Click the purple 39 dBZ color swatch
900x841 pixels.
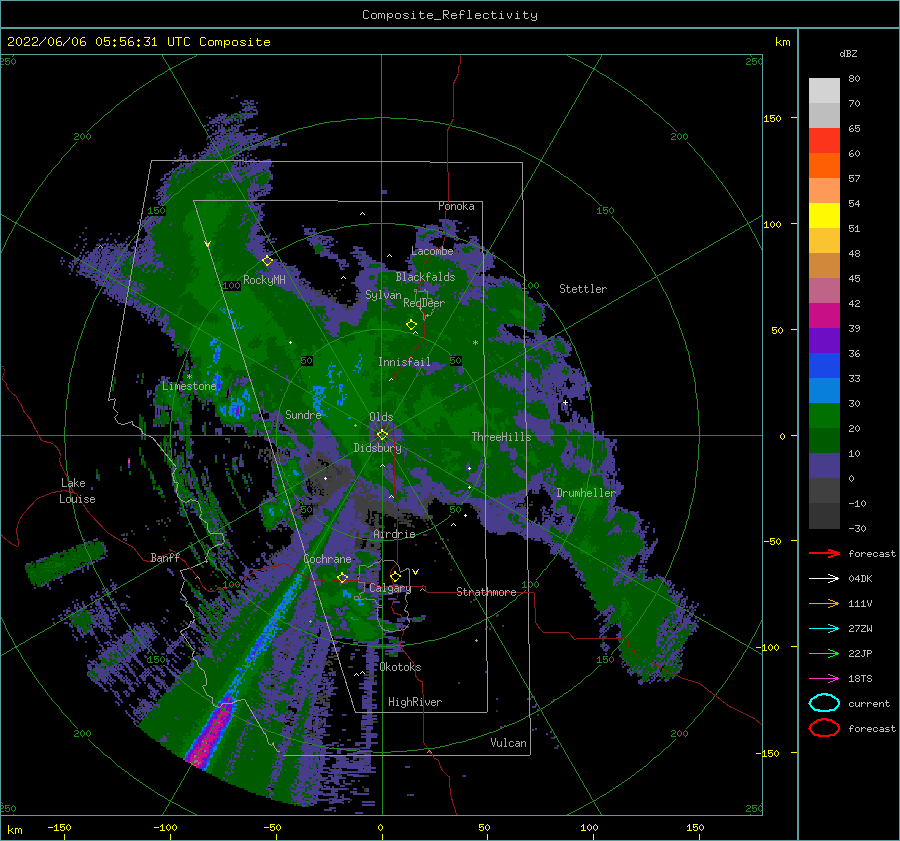(824, 340)
